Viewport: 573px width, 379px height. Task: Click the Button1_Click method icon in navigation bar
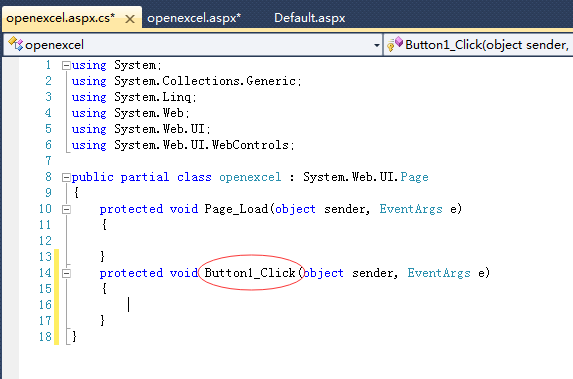click(395, 44)
